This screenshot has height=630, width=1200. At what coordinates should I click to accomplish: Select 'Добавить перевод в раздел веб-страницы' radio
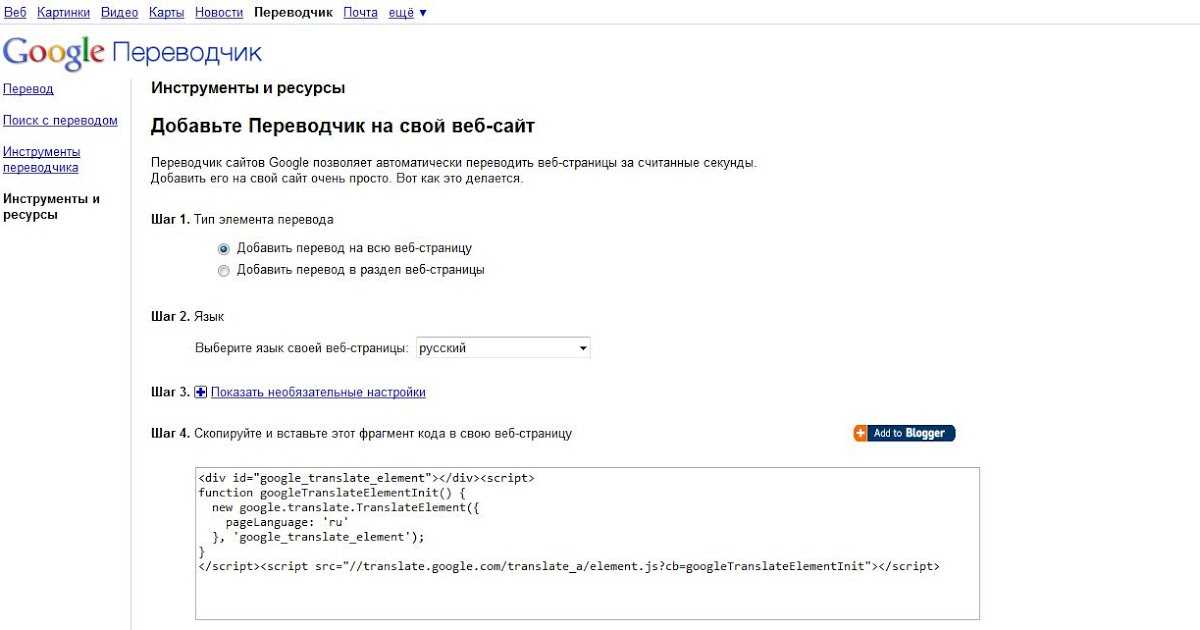[x=224, y=270]
